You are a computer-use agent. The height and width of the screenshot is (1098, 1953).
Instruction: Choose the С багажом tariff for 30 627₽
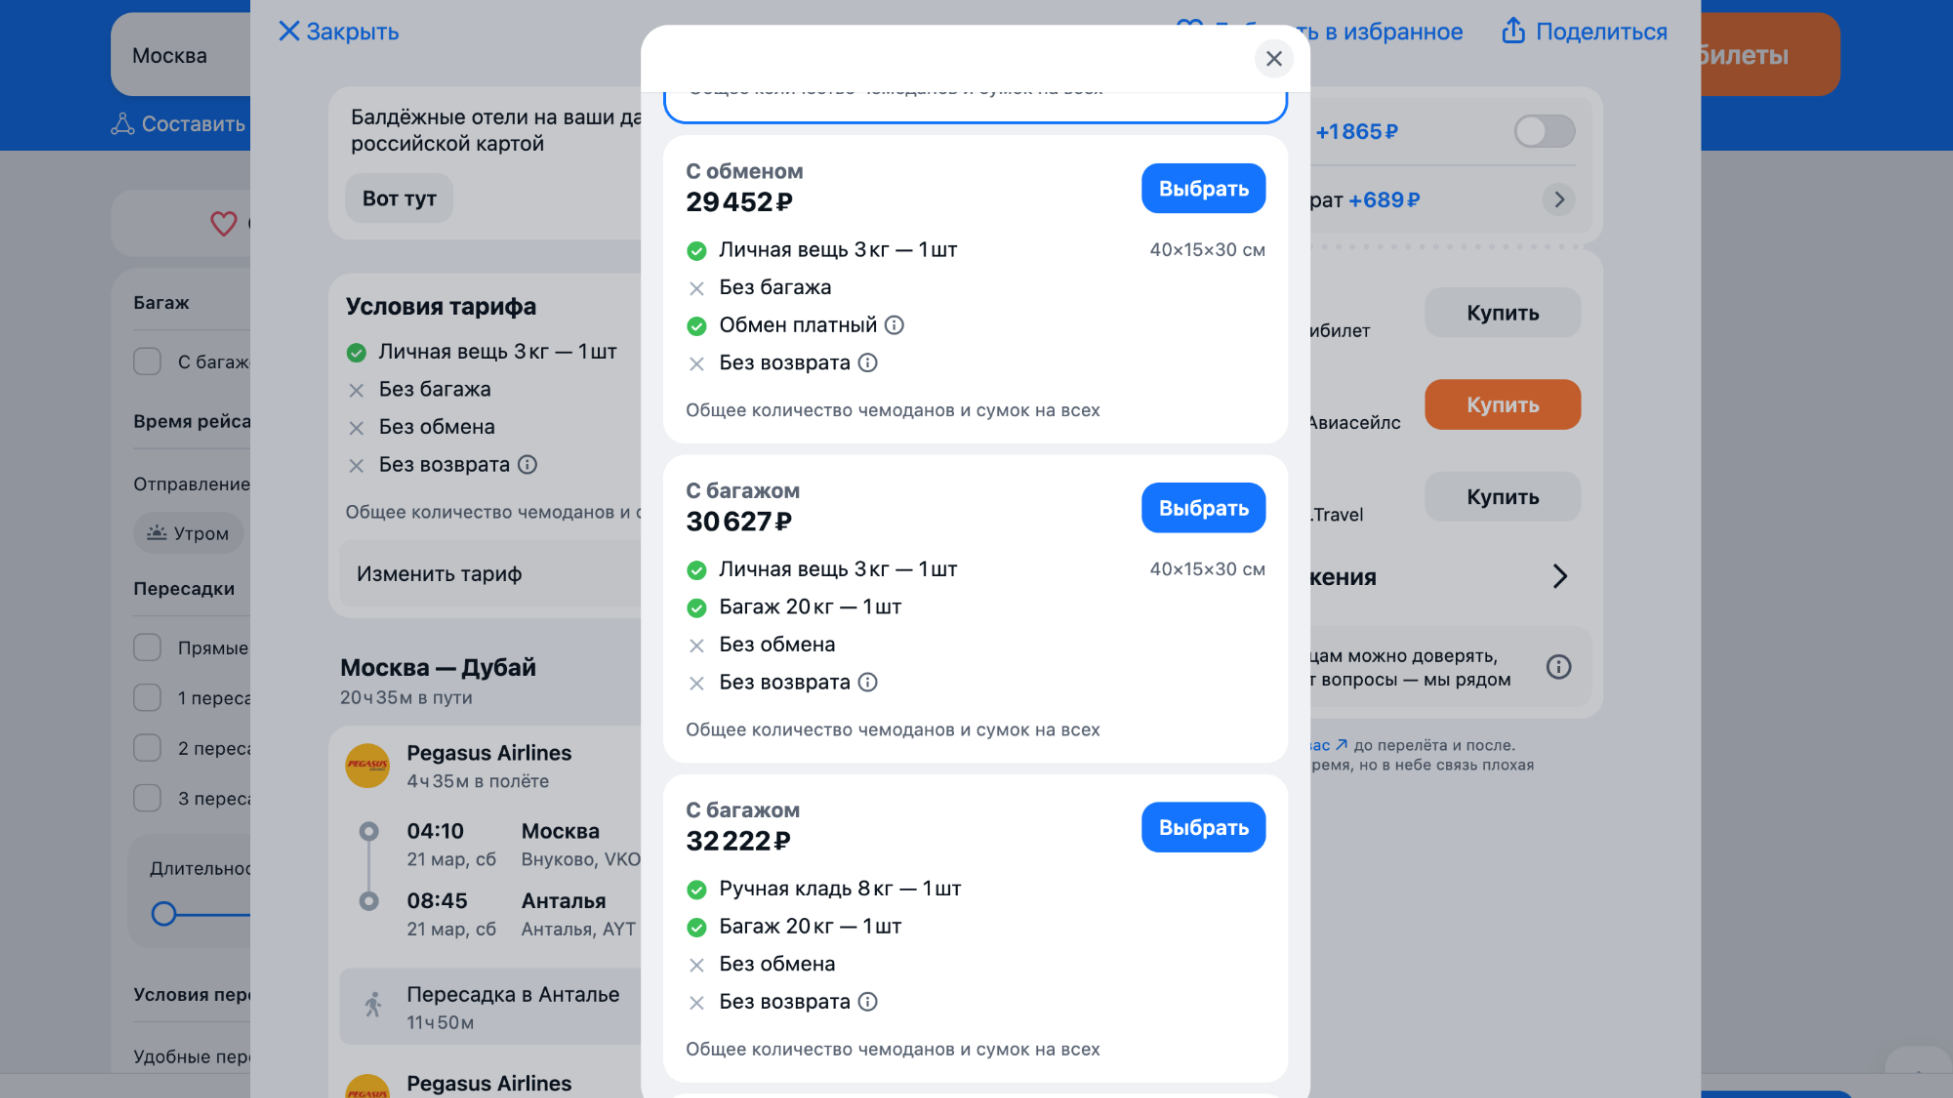[x=1202, y=508]
